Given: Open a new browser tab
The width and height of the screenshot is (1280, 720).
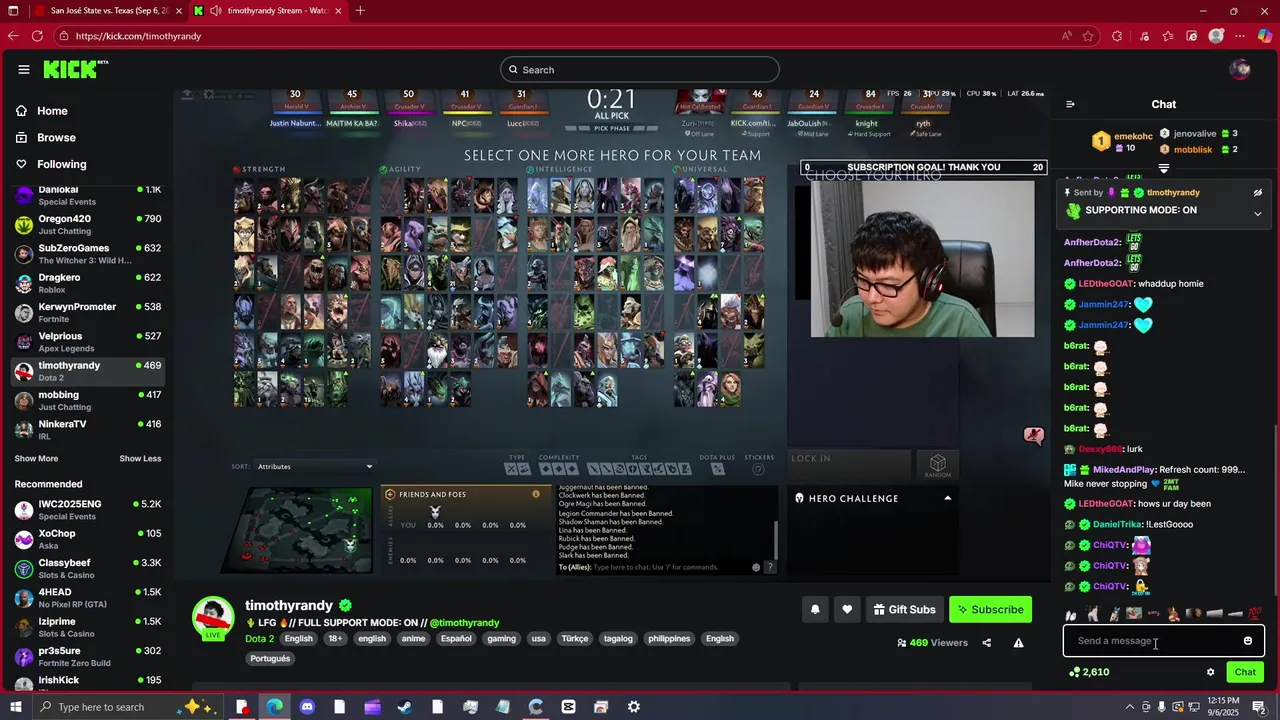Looking at the screenshot, I should coord(360,11).
